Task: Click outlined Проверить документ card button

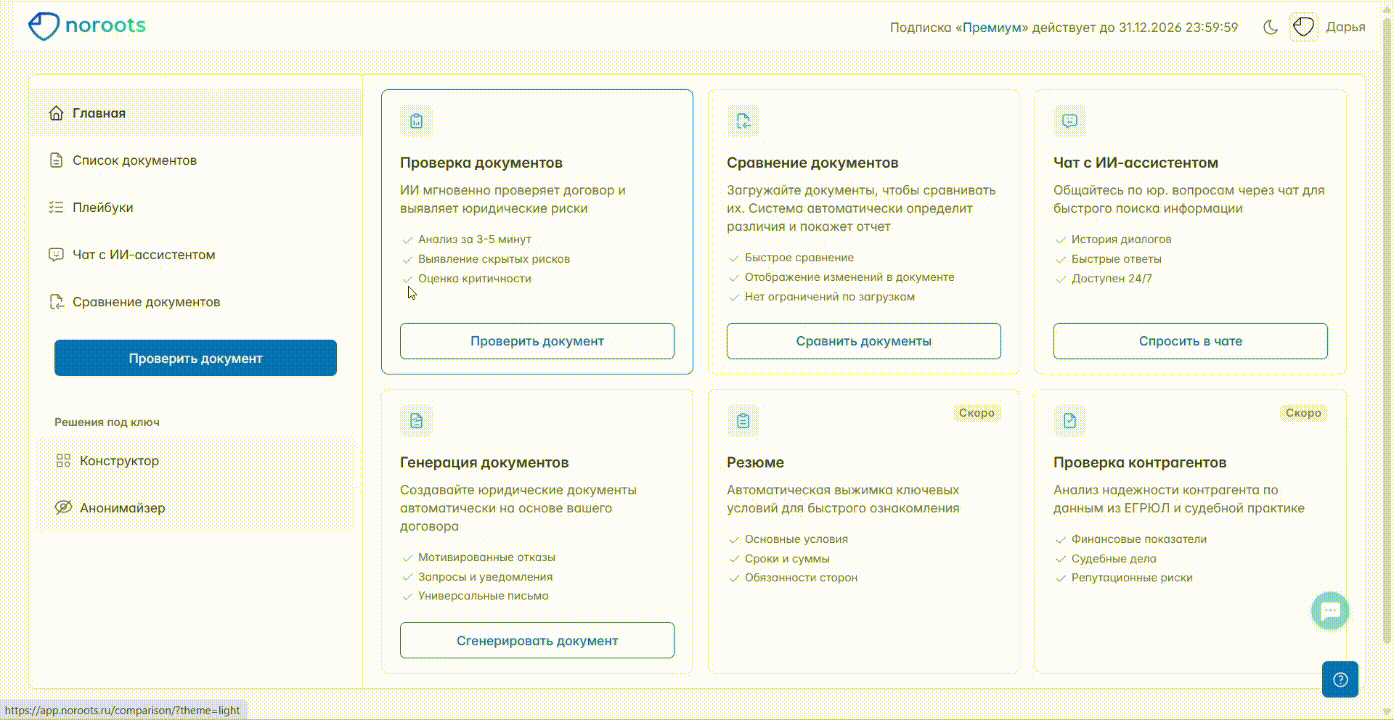Action: 537,341
